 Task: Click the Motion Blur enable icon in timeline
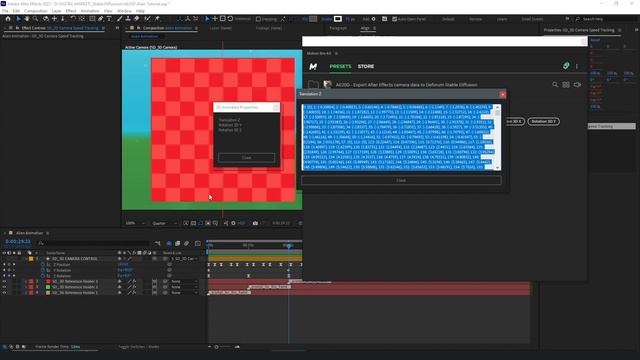187,243
